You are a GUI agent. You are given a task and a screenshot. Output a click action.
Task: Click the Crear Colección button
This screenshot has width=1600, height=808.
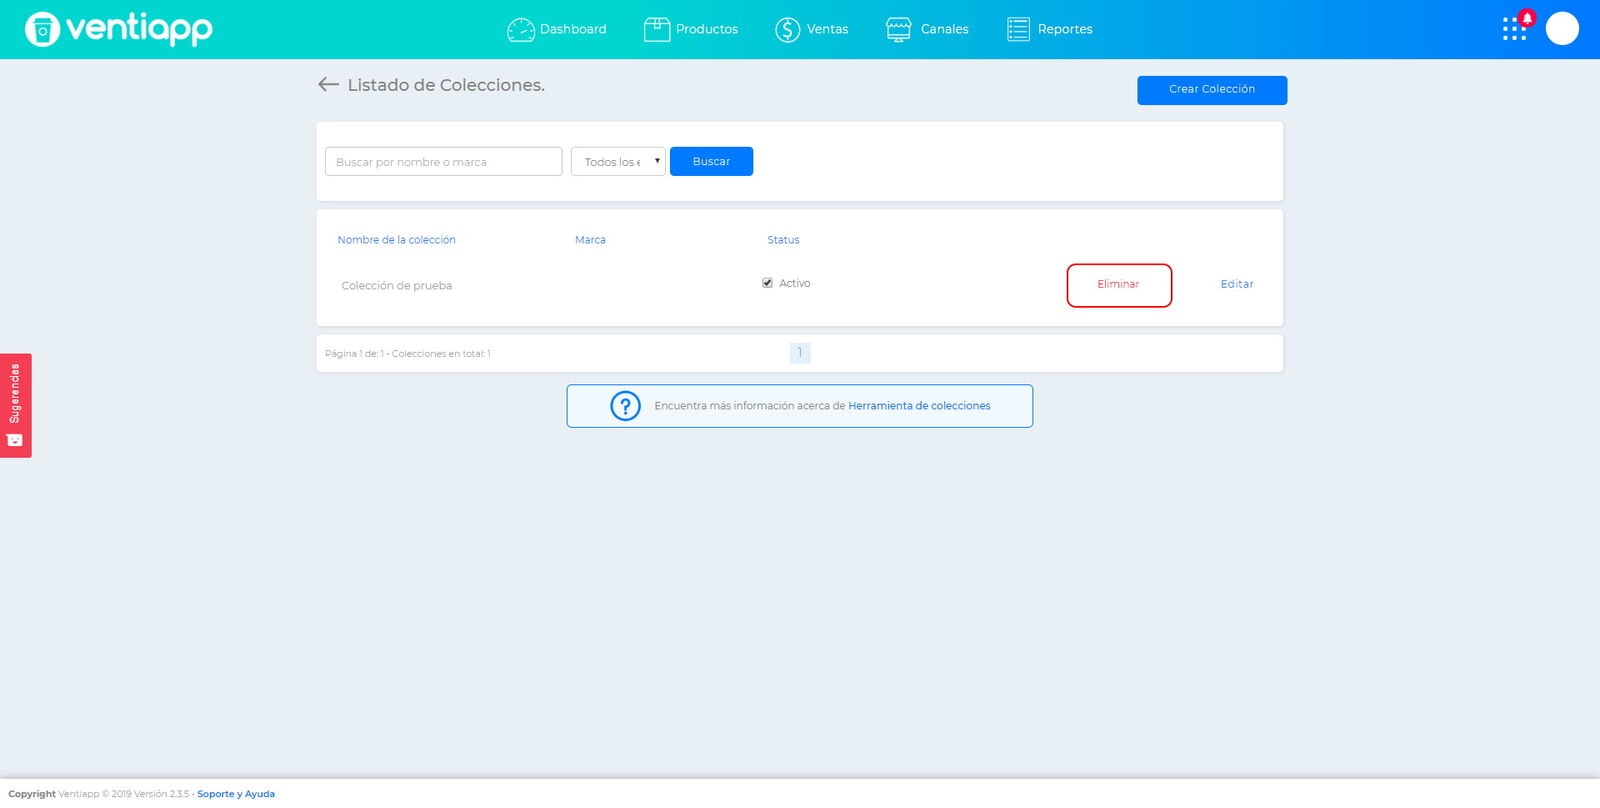[1212, 90]
